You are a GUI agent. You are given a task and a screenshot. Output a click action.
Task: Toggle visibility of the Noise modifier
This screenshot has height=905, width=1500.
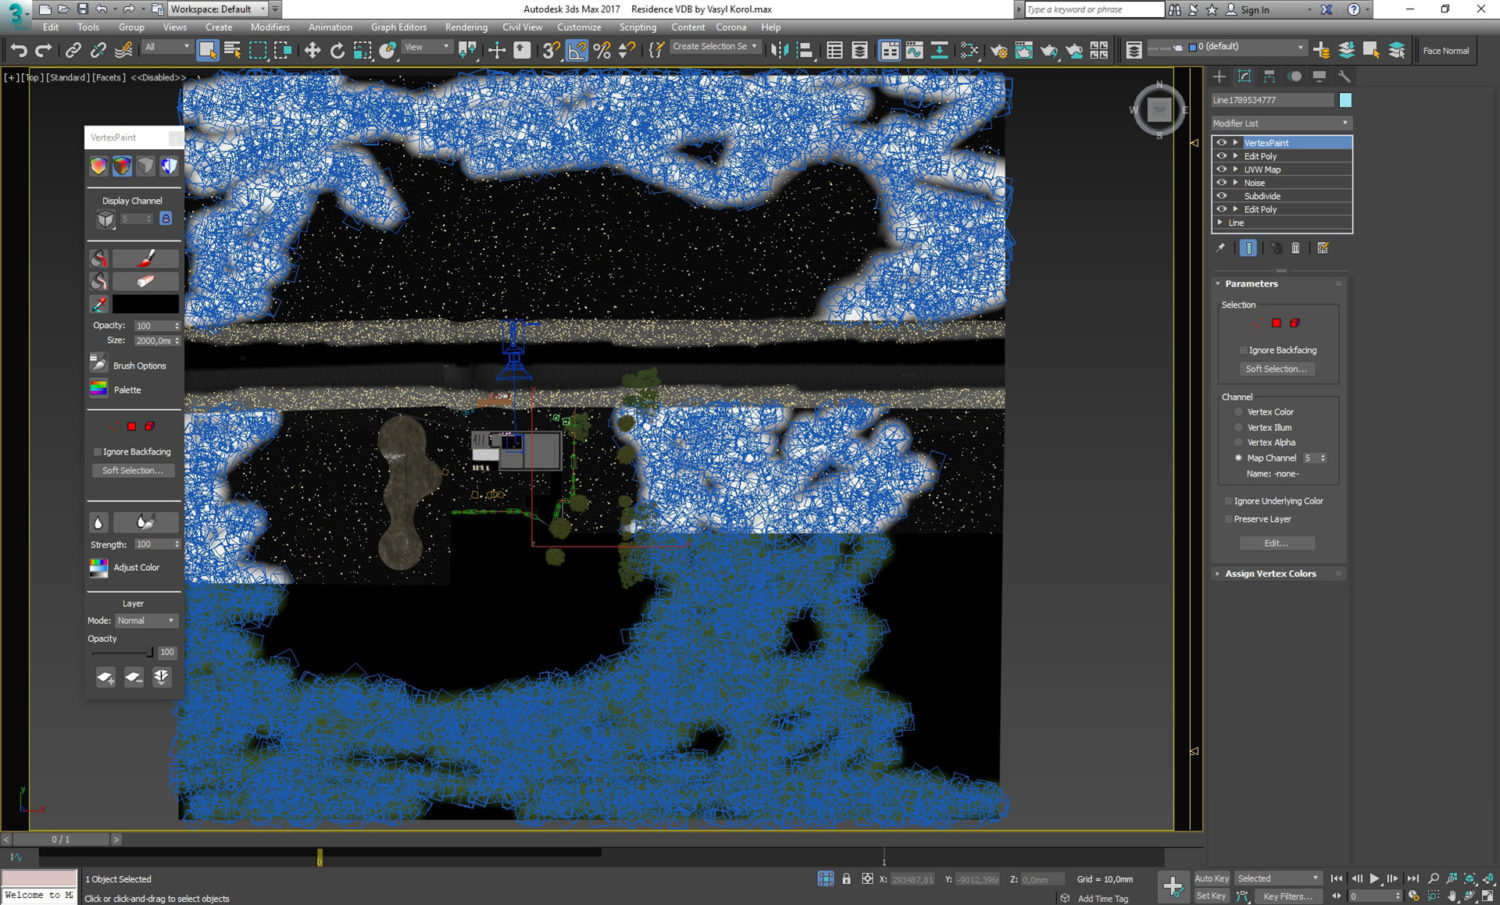click(1220, 182)
